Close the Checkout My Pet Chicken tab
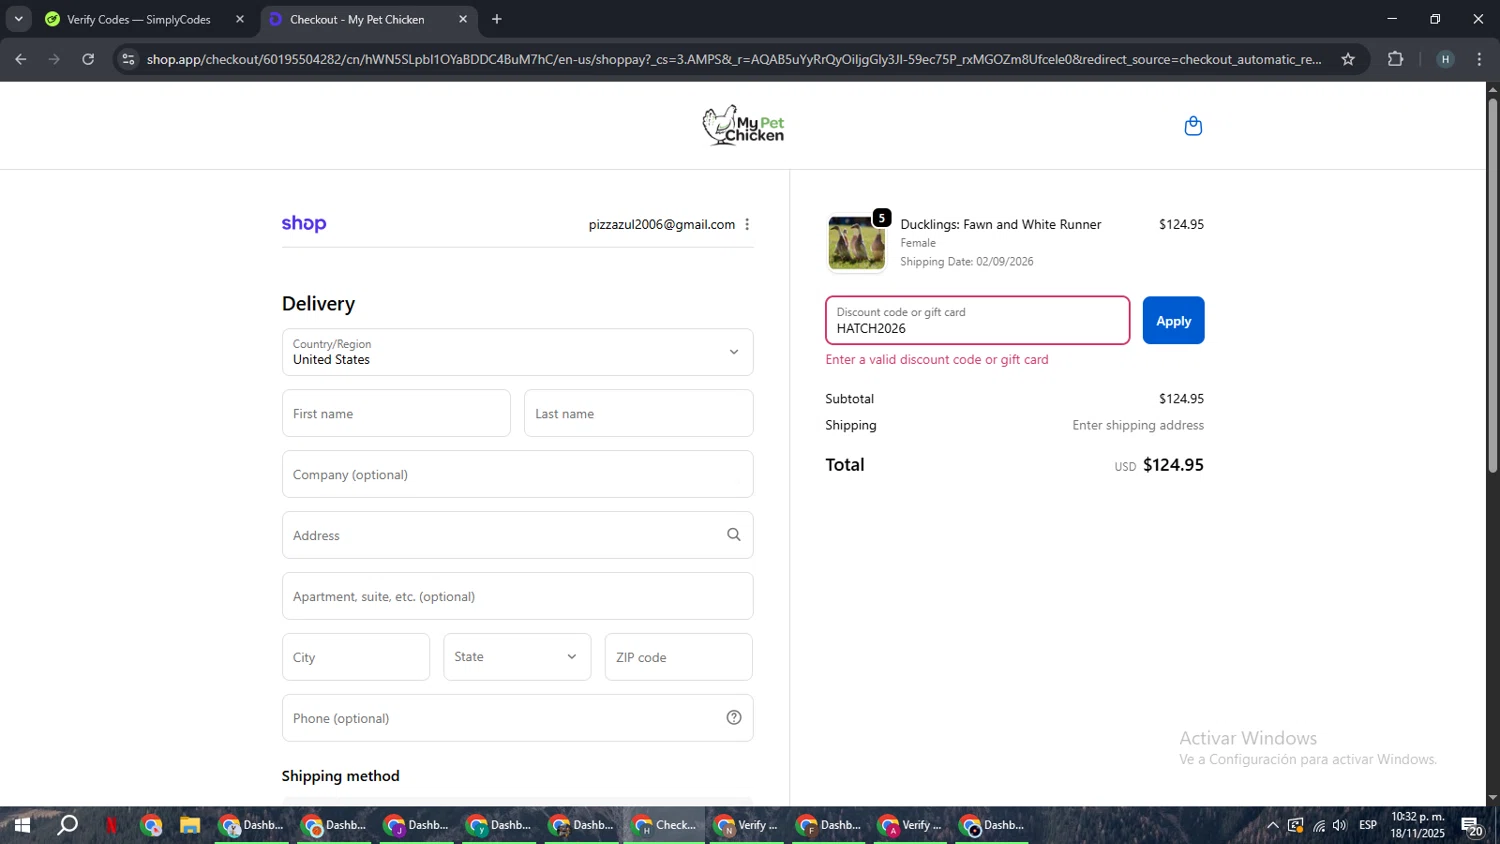 tap(462, 19)
